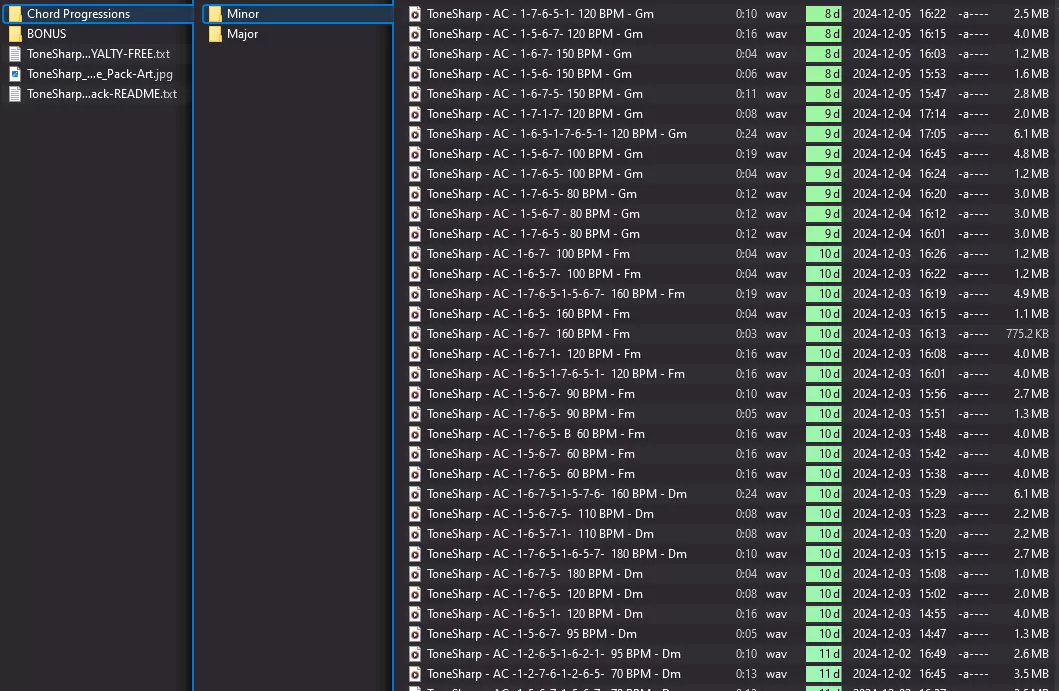Image resolution: width=1059 pixels, height=691 pixels.
Task: Click the audio icon of 1-7-6-5-1- 120 BPM Gm
Action: (x=415, y=14)
